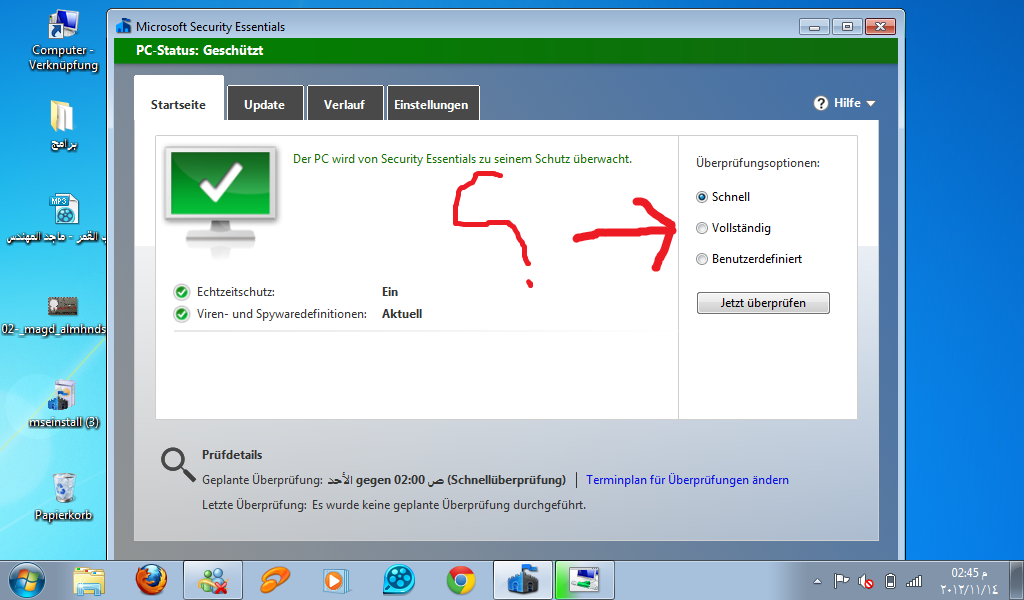The width and height of the screenshot is (1024, 600).
Task: Click the muted volume tray icon
Action: [x=866, y=580]
